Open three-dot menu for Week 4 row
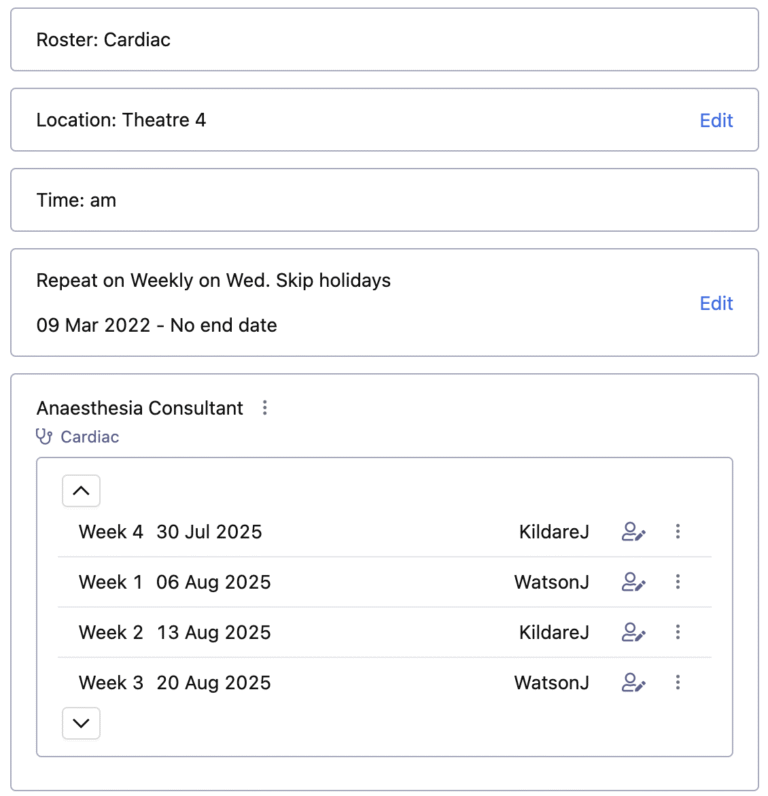768x796 pixels. 678,532
